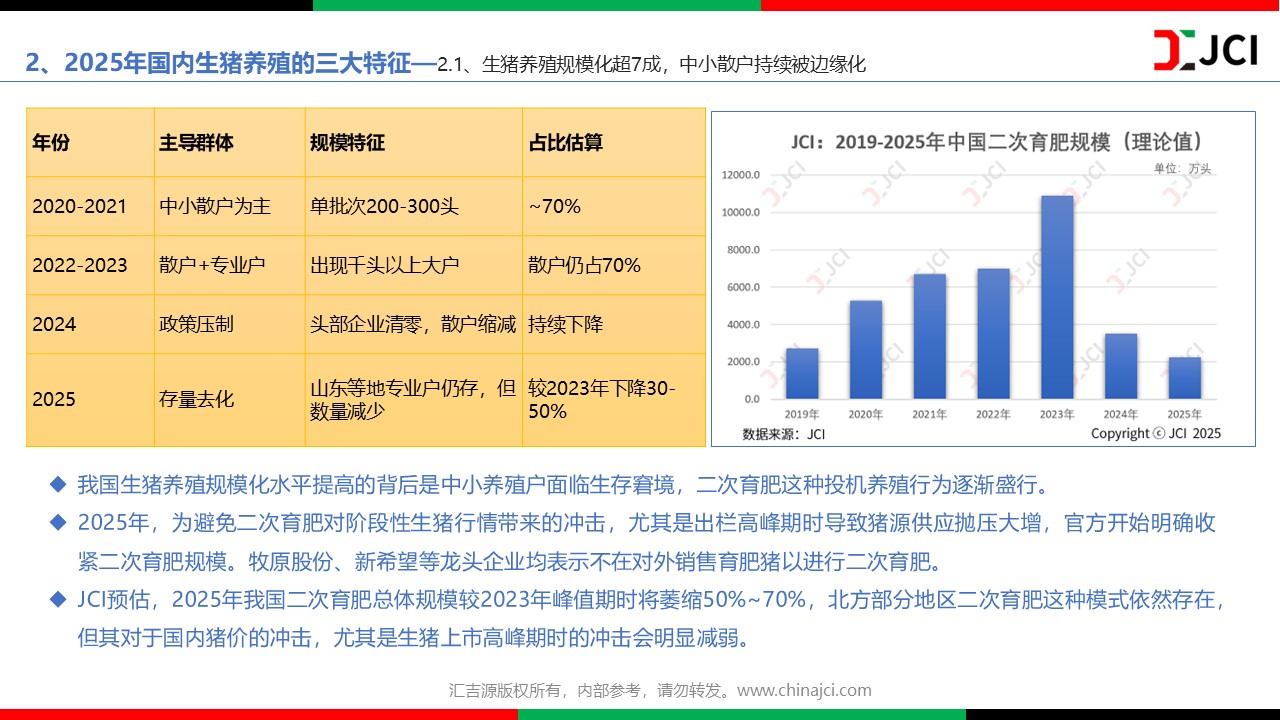Click the slide heading 2025年国内生猪养殖的三大特征
The image size is (1280, 720).
218,63
